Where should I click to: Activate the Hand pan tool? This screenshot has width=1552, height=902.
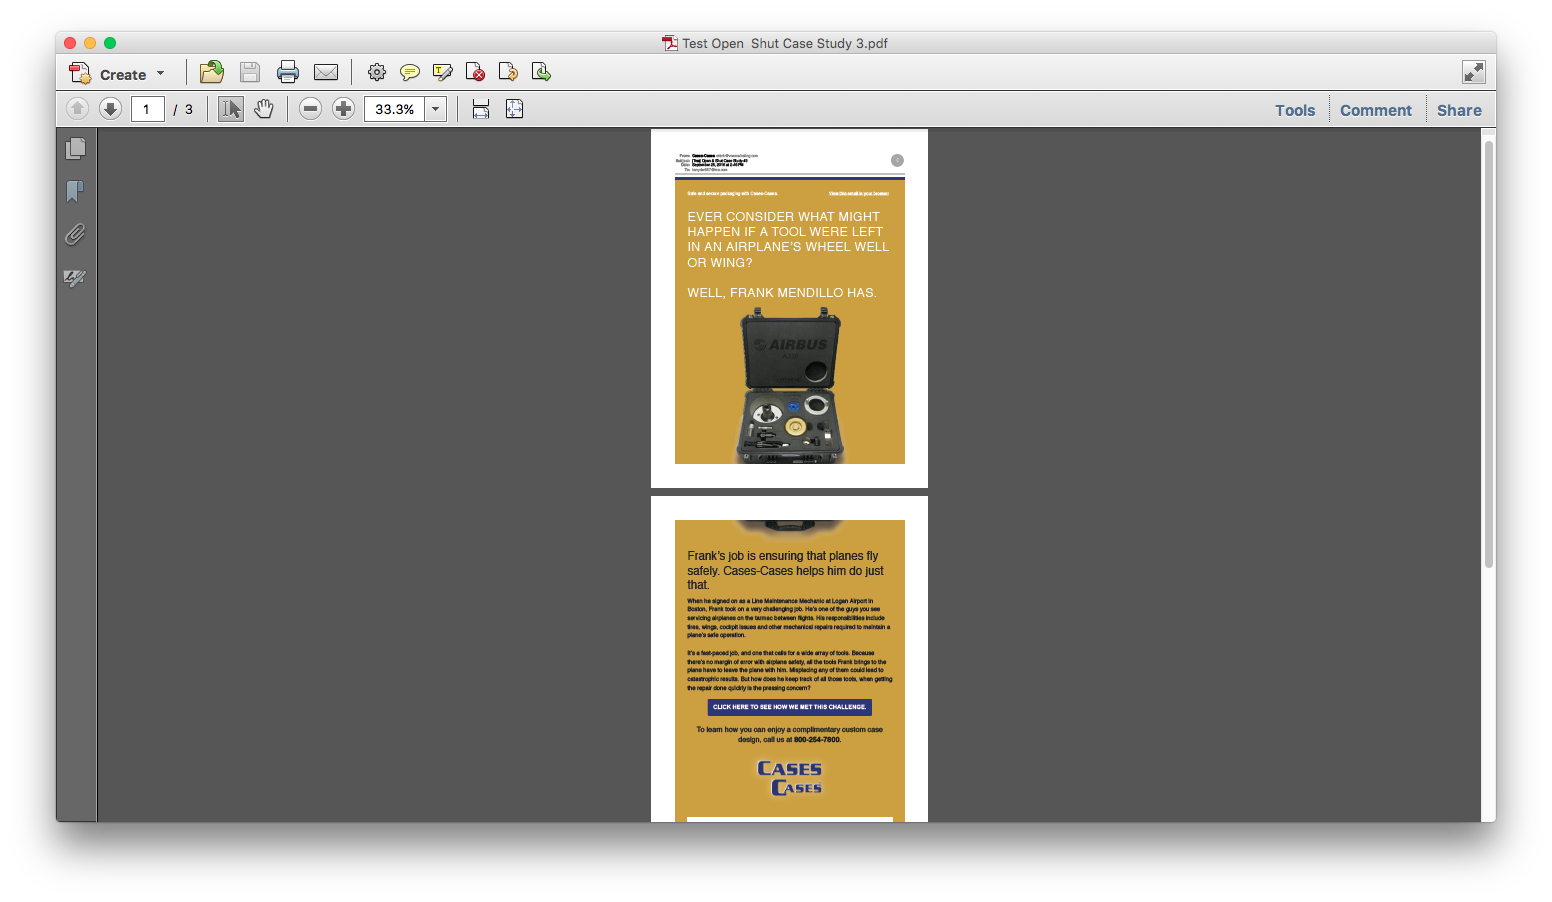tap(264, 109)
